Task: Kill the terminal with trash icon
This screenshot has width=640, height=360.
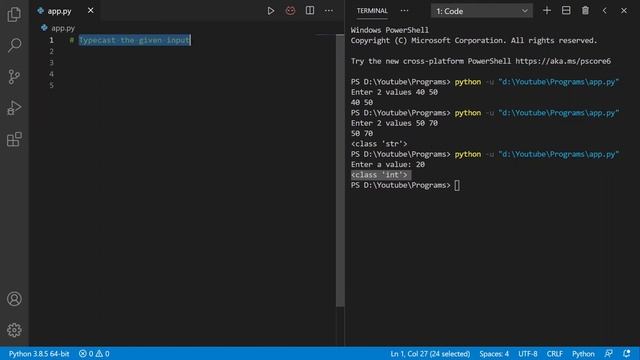Action: pos(585,11)
